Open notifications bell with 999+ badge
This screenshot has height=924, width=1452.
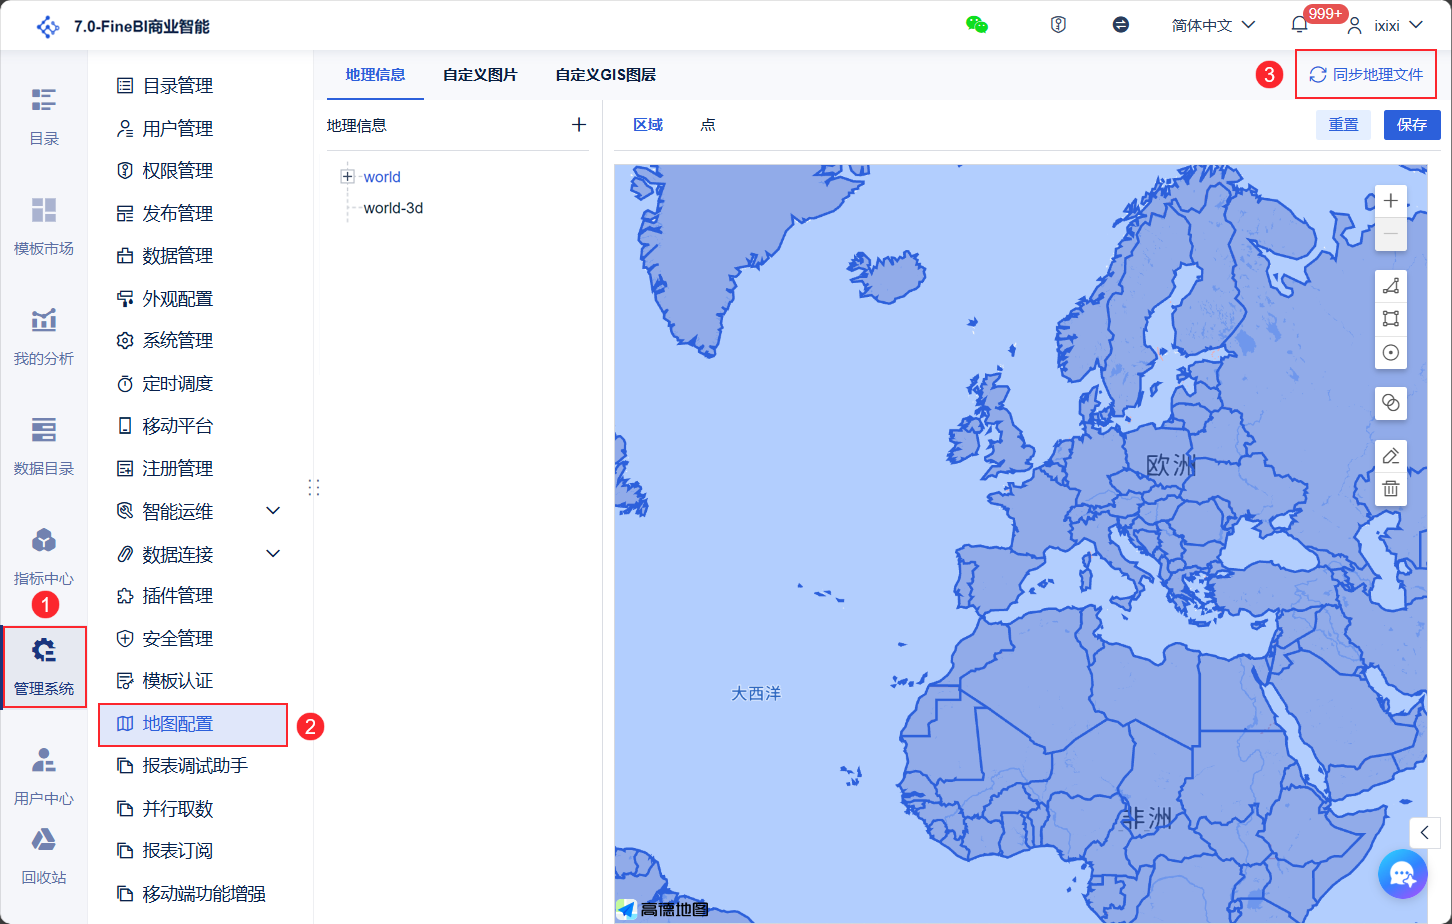(x=1299, y=25)
